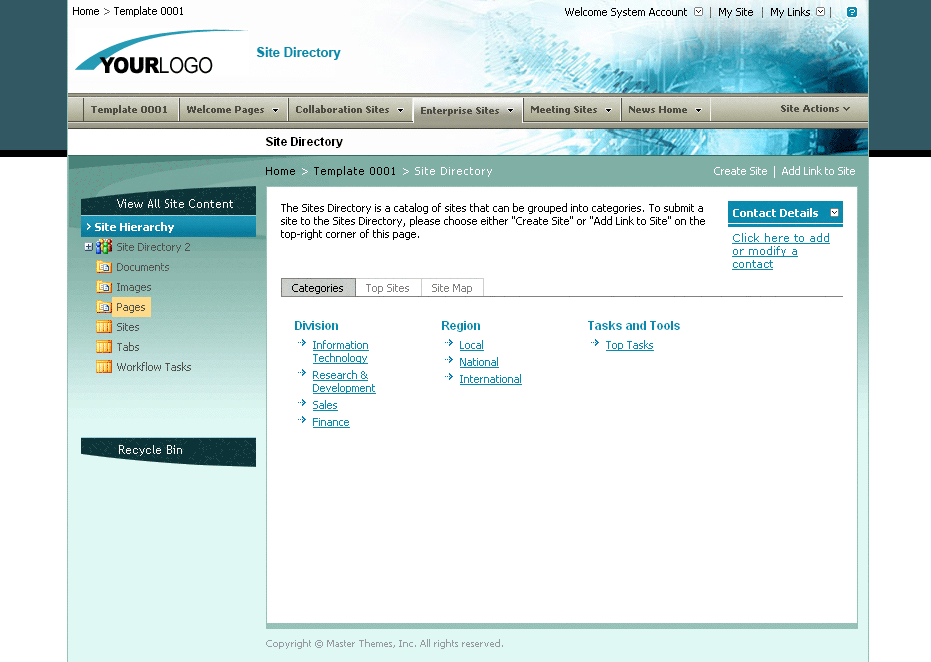Open the Documents library icon
Image resolution: width=931 pixels, height=662 pixels.
pyautogui.click(x=104, y=267)
